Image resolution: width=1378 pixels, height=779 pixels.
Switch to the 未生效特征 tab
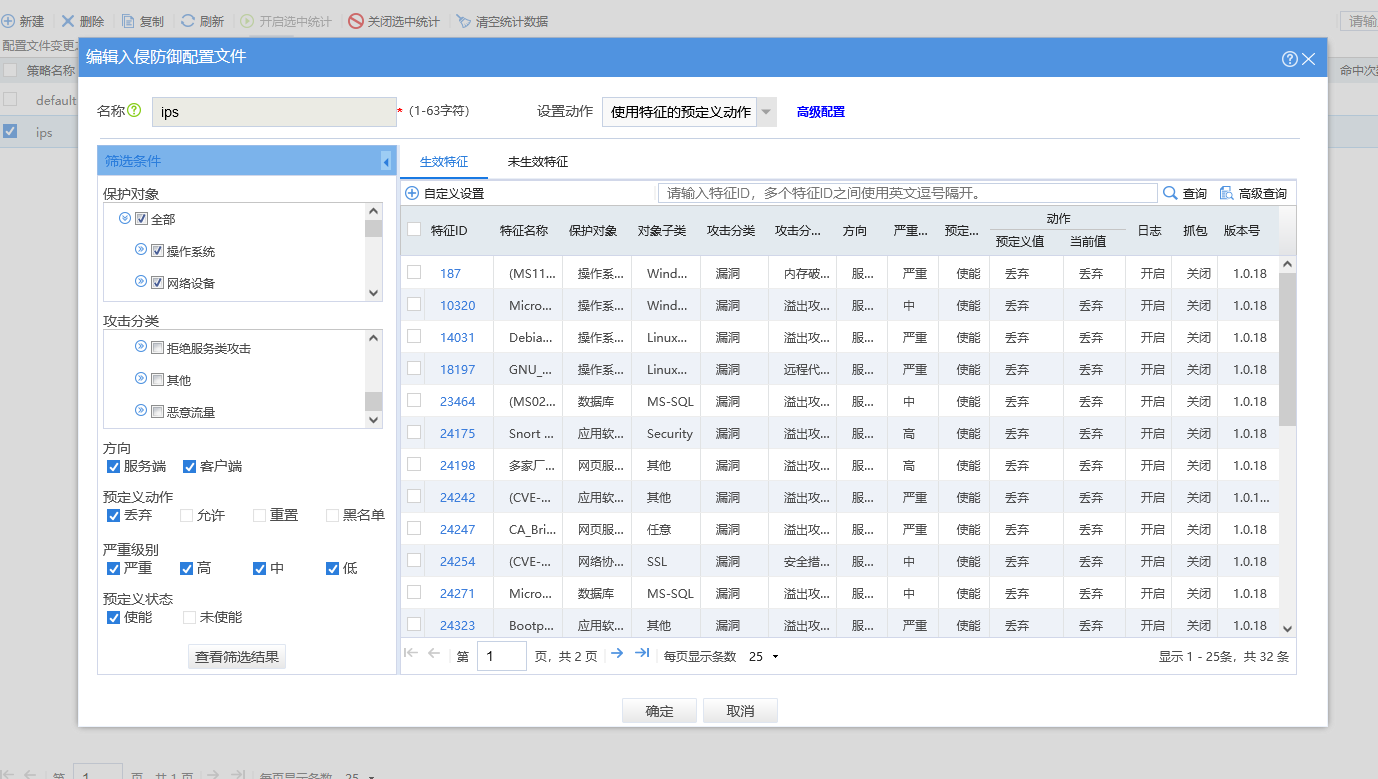point(537,161)
